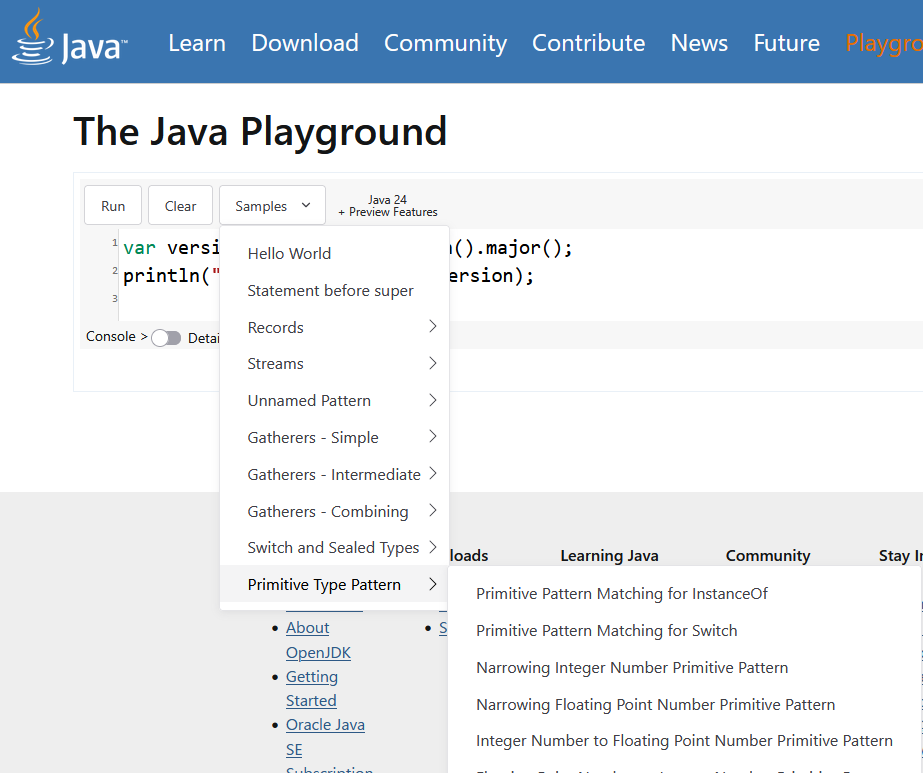923x773 pixels.
Task: Select Primitive Pattern Matching for Switch
Action: click(607, 630)
